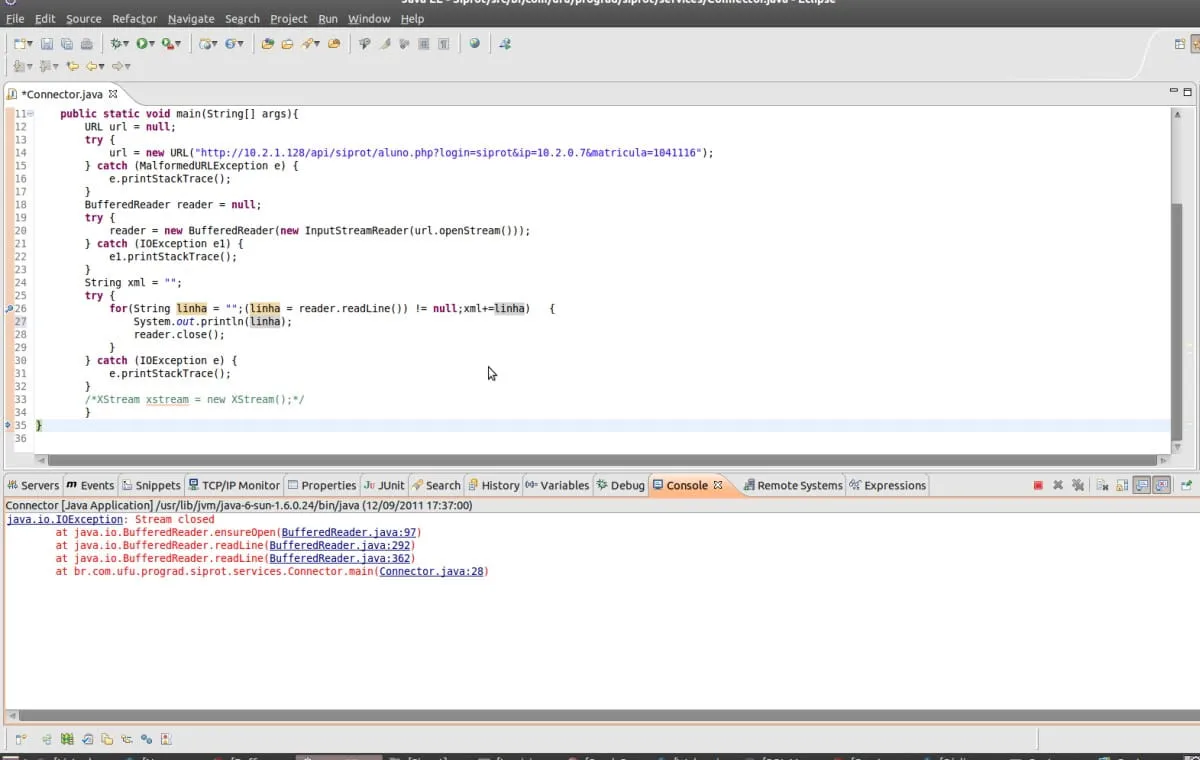Toggle Scroll Lock in the console toolbar
Screen dimensions: 1200x760
coord(1121,486)
